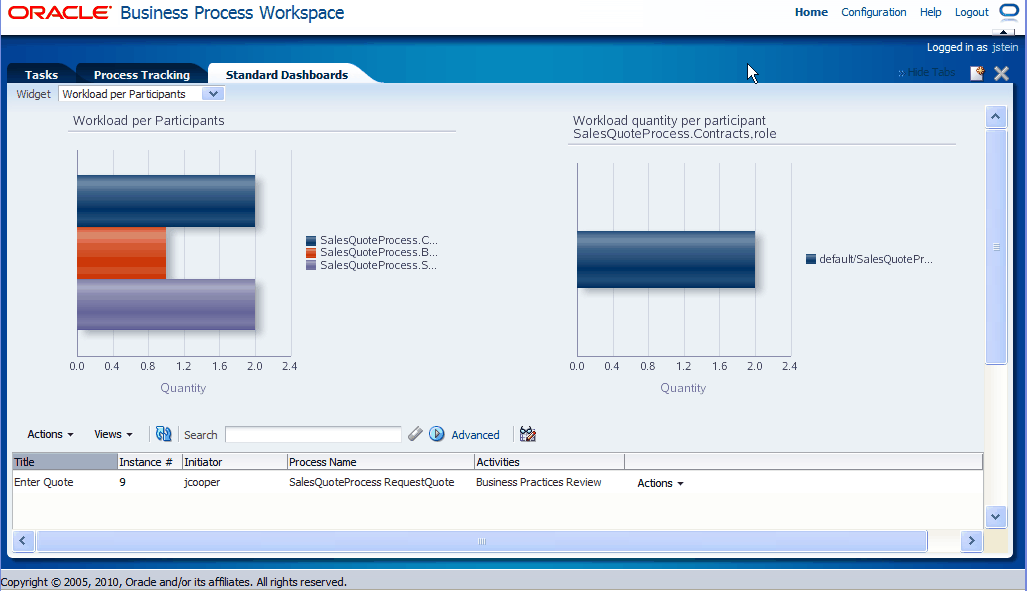Viewport: 1027px width, 591px height.
Task: Select the Enter Quote title cell
Action: pyautogui.click(x=44, y=482)
